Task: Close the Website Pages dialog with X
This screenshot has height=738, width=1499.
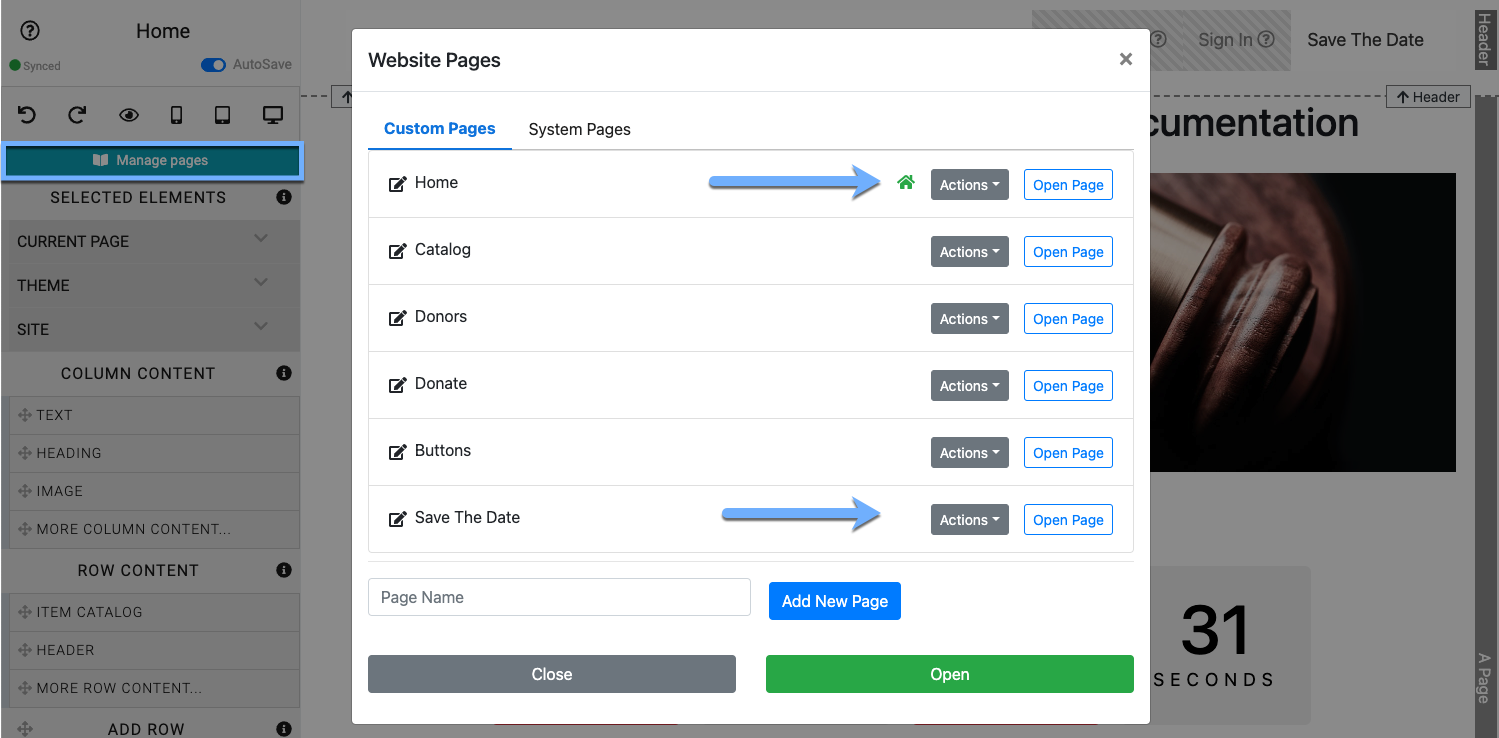Action: tap(1125, 59)
